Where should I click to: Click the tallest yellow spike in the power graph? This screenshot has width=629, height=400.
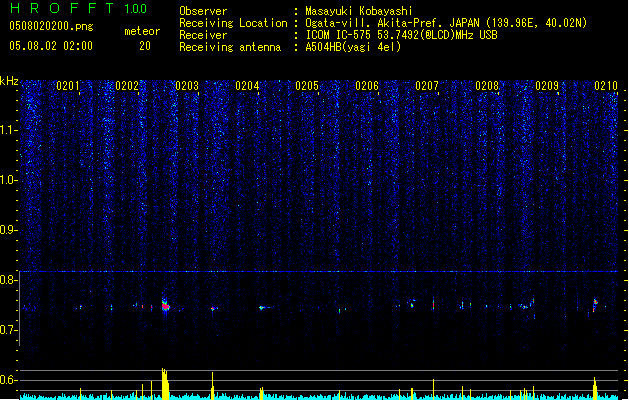pyautogui.click(x=165, y=384)
